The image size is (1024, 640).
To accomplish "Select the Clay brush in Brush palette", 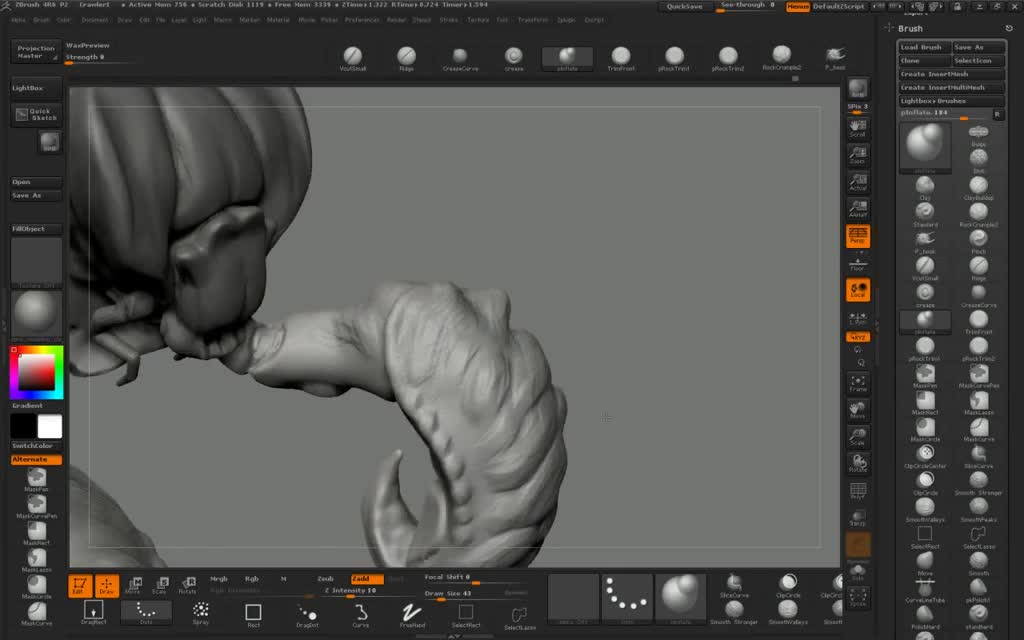I will point(925,188).
